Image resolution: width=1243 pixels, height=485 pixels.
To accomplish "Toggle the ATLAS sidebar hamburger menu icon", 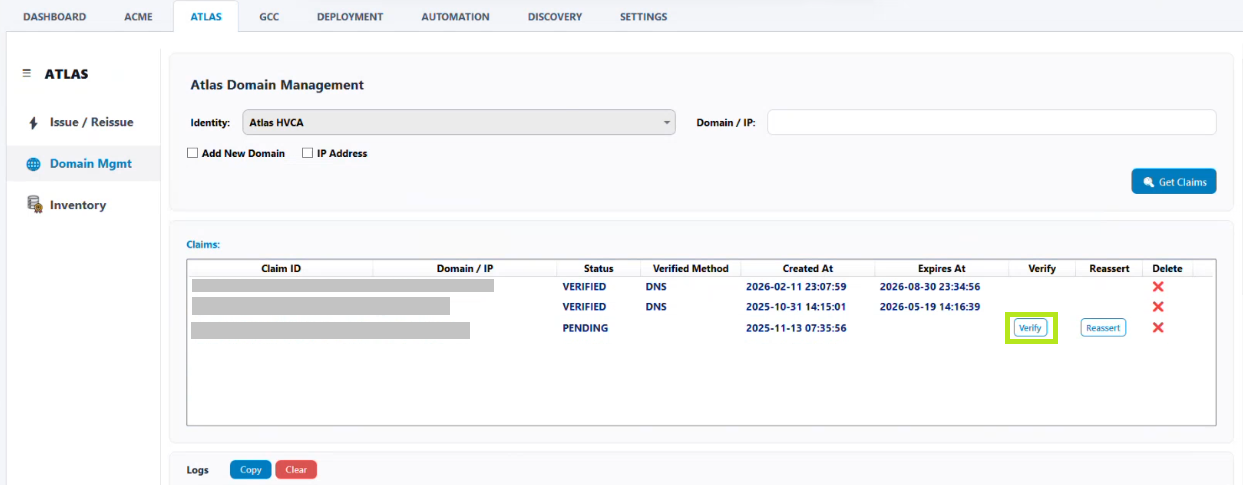I will coord(27,74).
